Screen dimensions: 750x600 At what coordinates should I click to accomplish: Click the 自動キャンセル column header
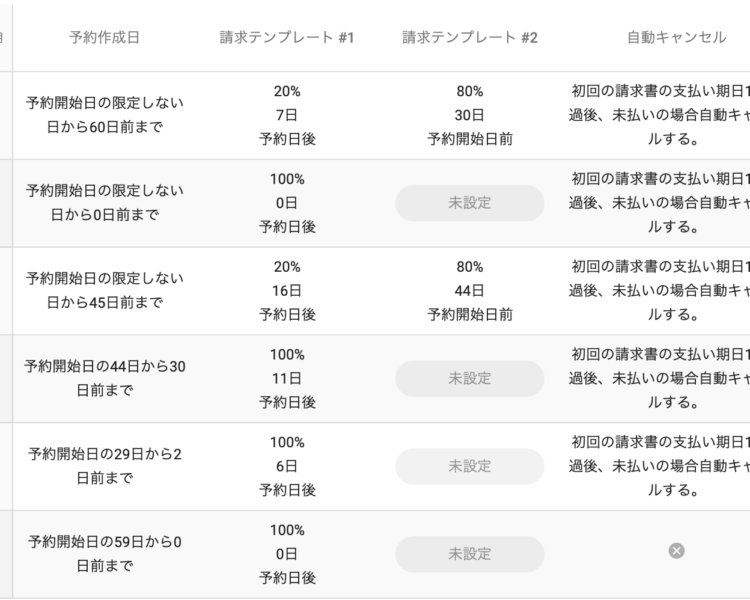click(676, 37)
